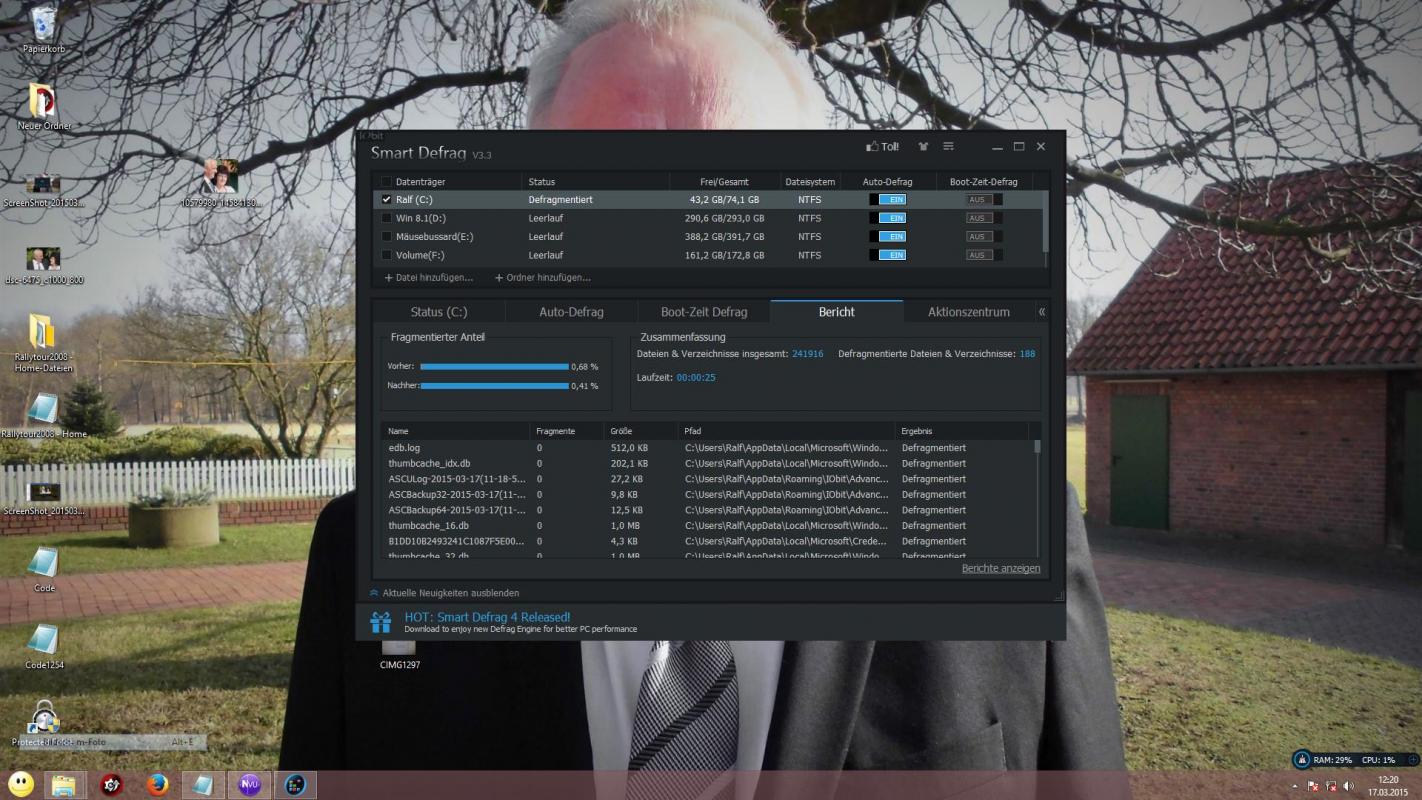Select the Code1254 desktop file icon

coord(43,646)
